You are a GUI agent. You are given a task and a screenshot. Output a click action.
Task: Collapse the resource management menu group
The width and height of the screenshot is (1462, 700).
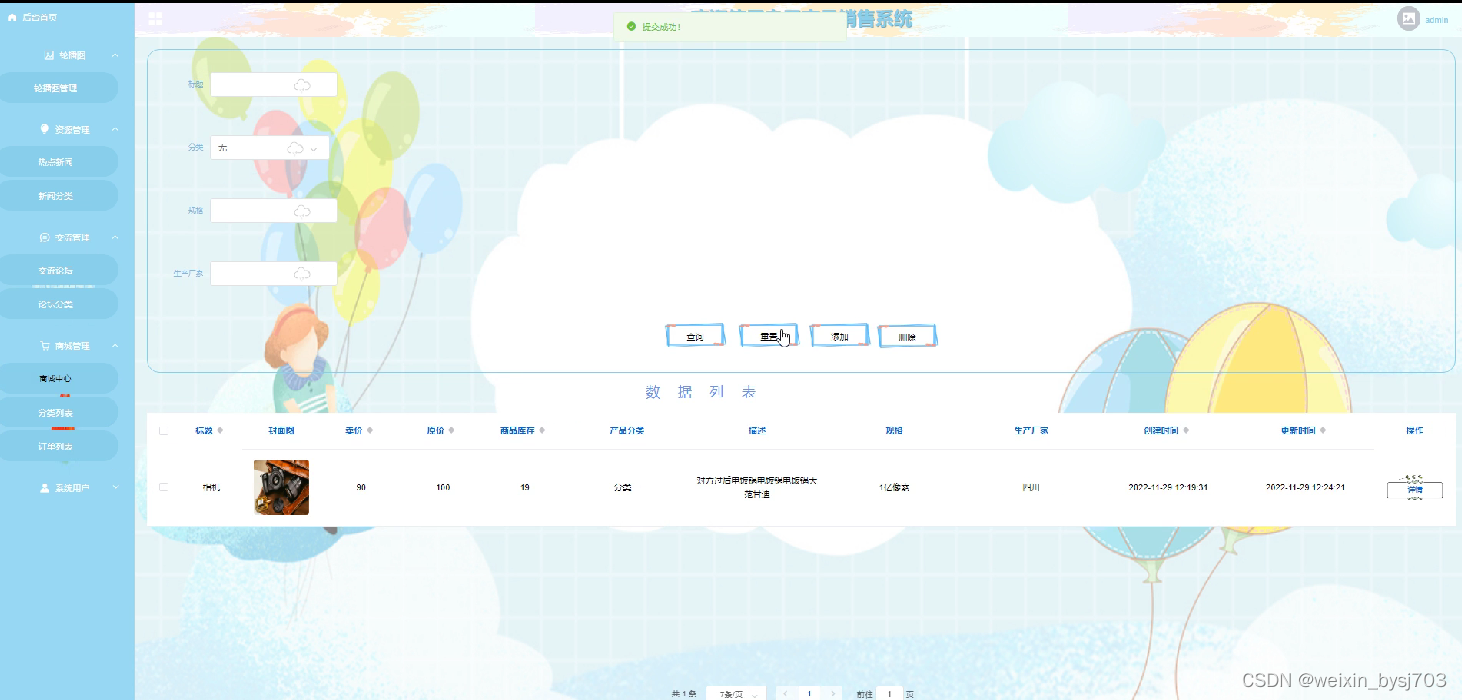[115, 129]
